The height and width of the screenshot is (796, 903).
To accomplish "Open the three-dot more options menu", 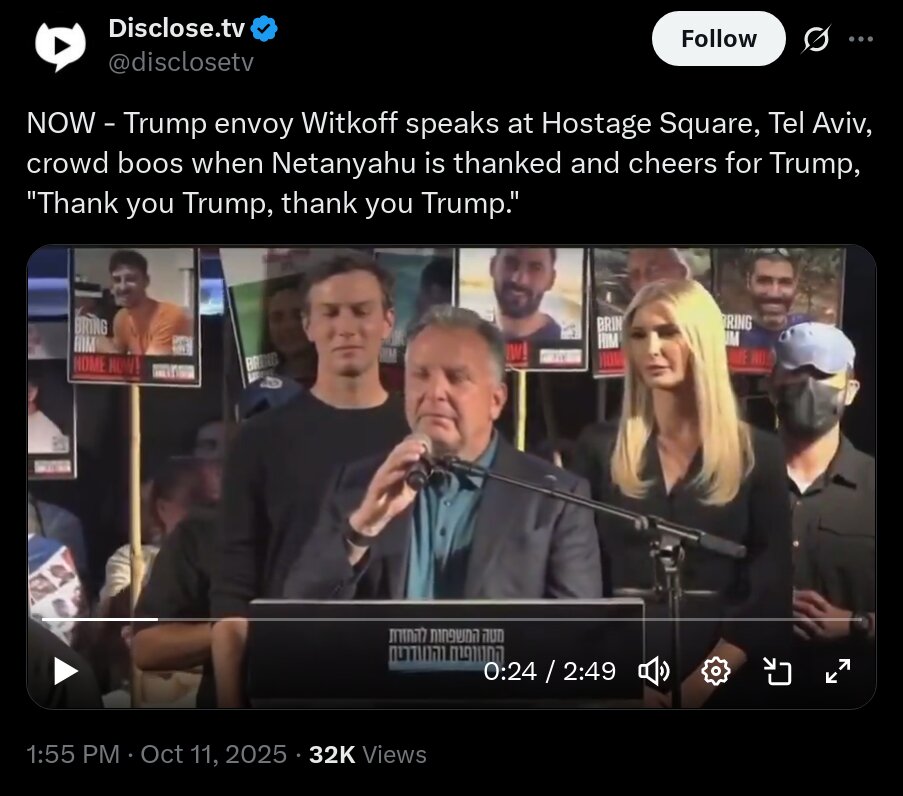I will coord(861,39).
